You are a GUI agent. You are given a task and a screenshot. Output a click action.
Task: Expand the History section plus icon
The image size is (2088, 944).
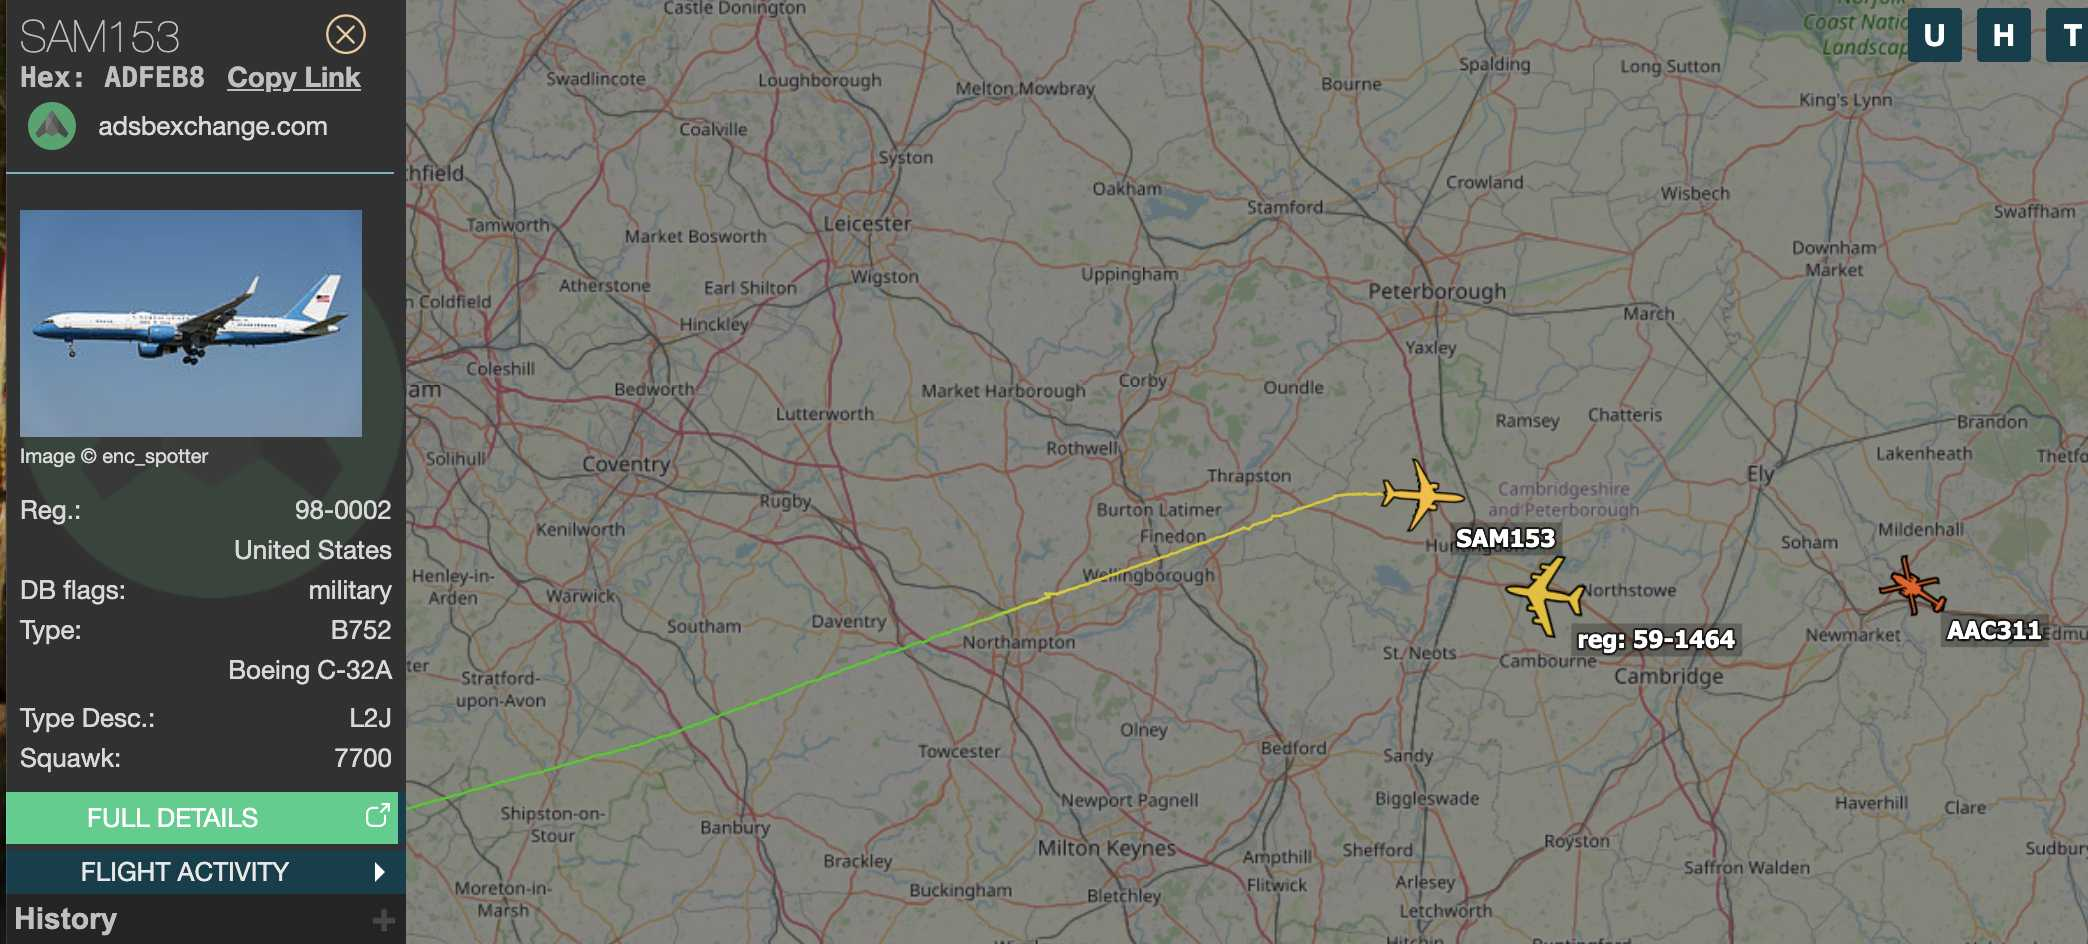click(383, 920)
